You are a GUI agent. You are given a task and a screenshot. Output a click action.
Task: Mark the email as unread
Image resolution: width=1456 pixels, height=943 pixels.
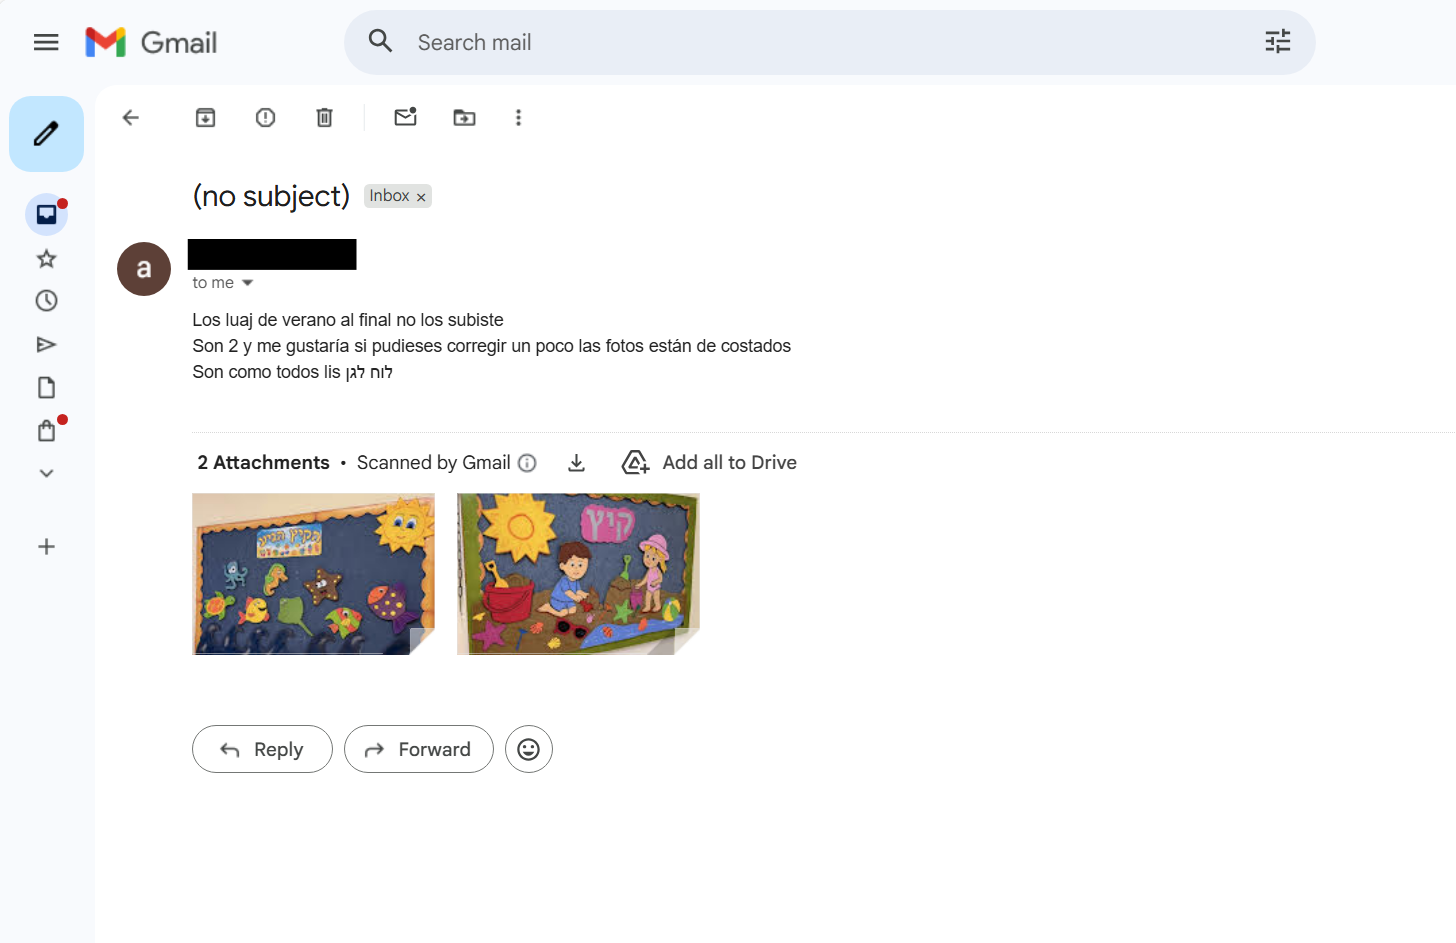coord(405,117)
